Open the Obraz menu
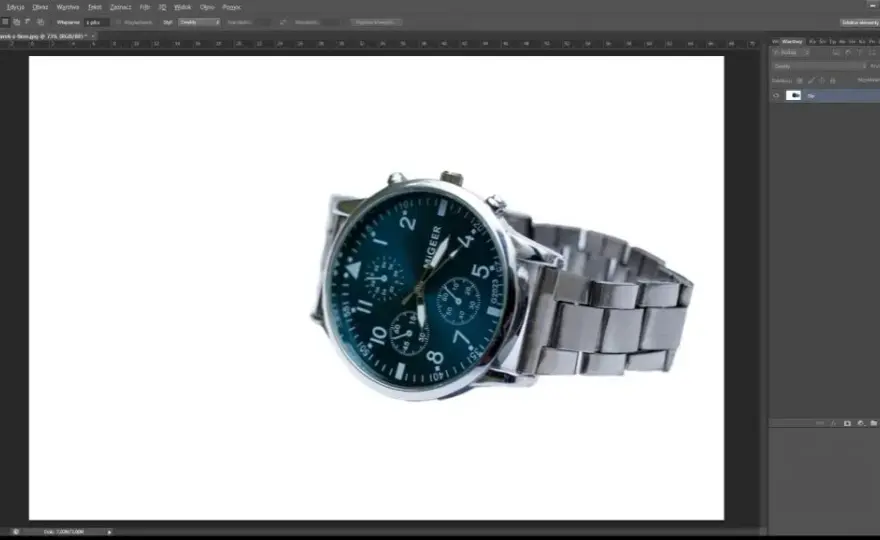880x540 pixels. pos(40,7)
